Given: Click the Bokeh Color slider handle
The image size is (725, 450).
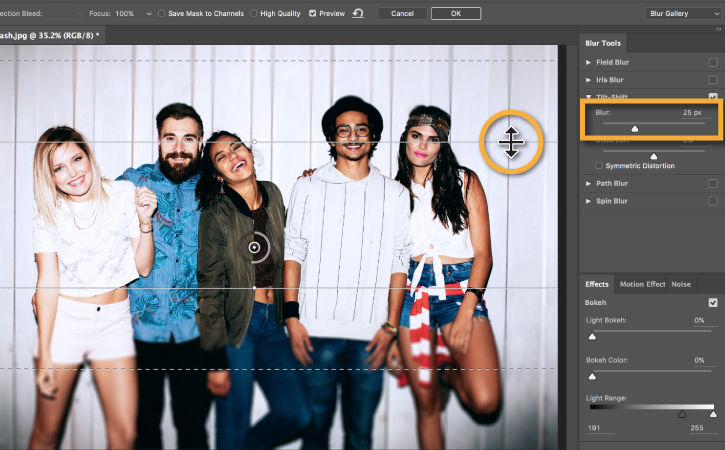Looking at the screenshot, I should tap(592, 376).
